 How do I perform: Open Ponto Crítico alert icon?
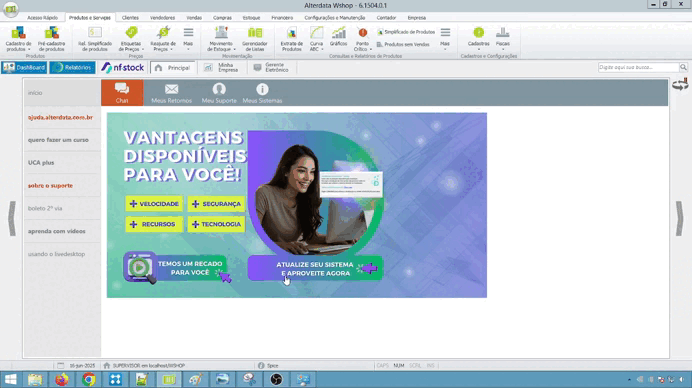[362, 33]
